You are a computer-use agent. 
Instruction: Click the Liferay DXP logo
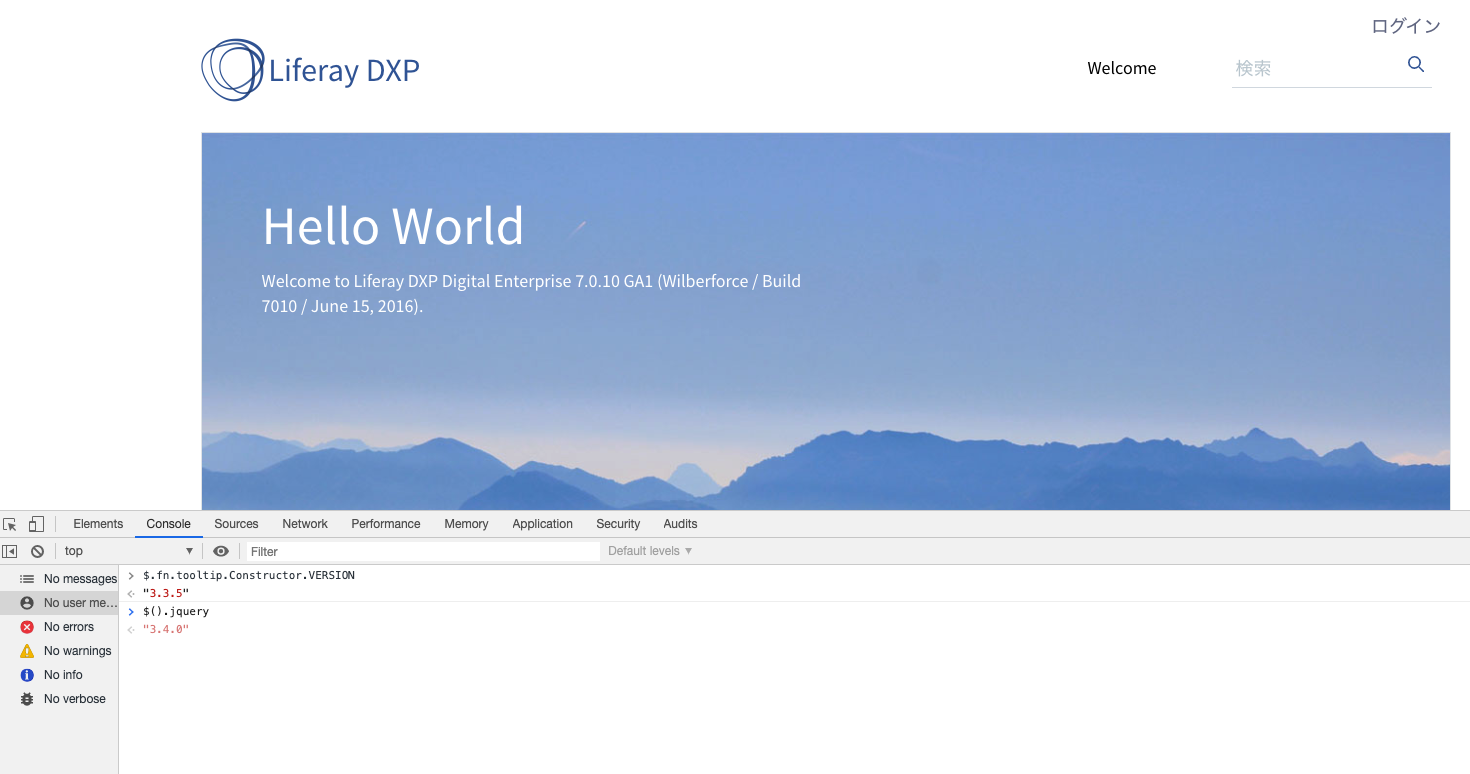tap(310, 69)
